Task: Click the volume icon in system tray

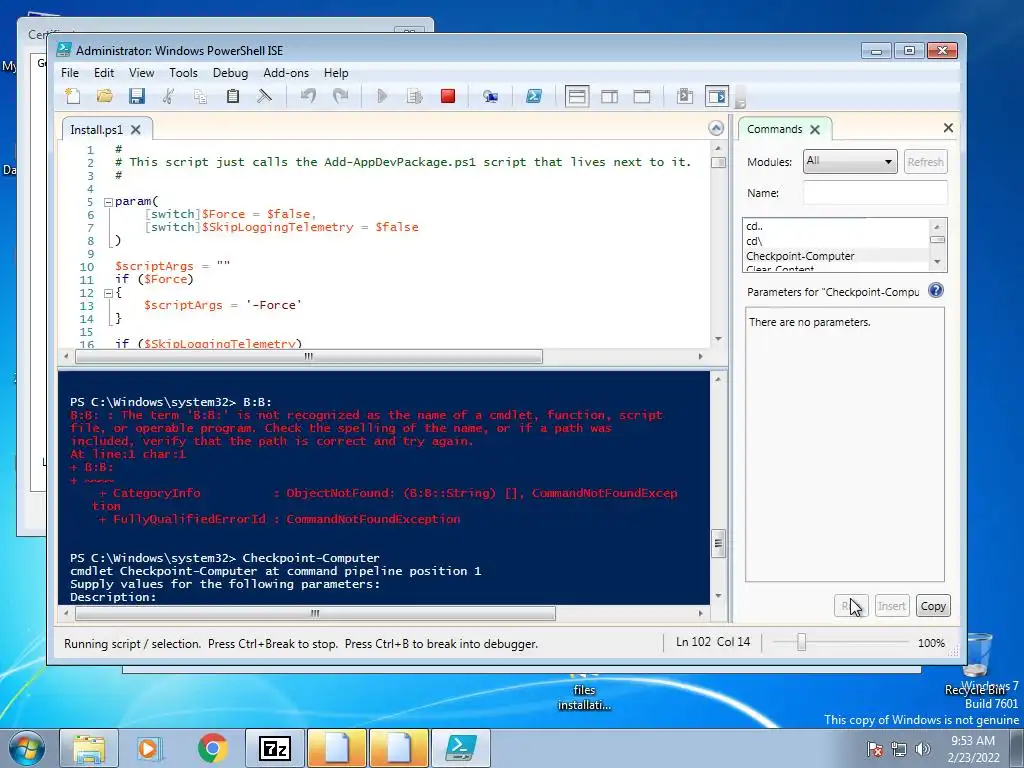Action: click(x=923, y=749)
